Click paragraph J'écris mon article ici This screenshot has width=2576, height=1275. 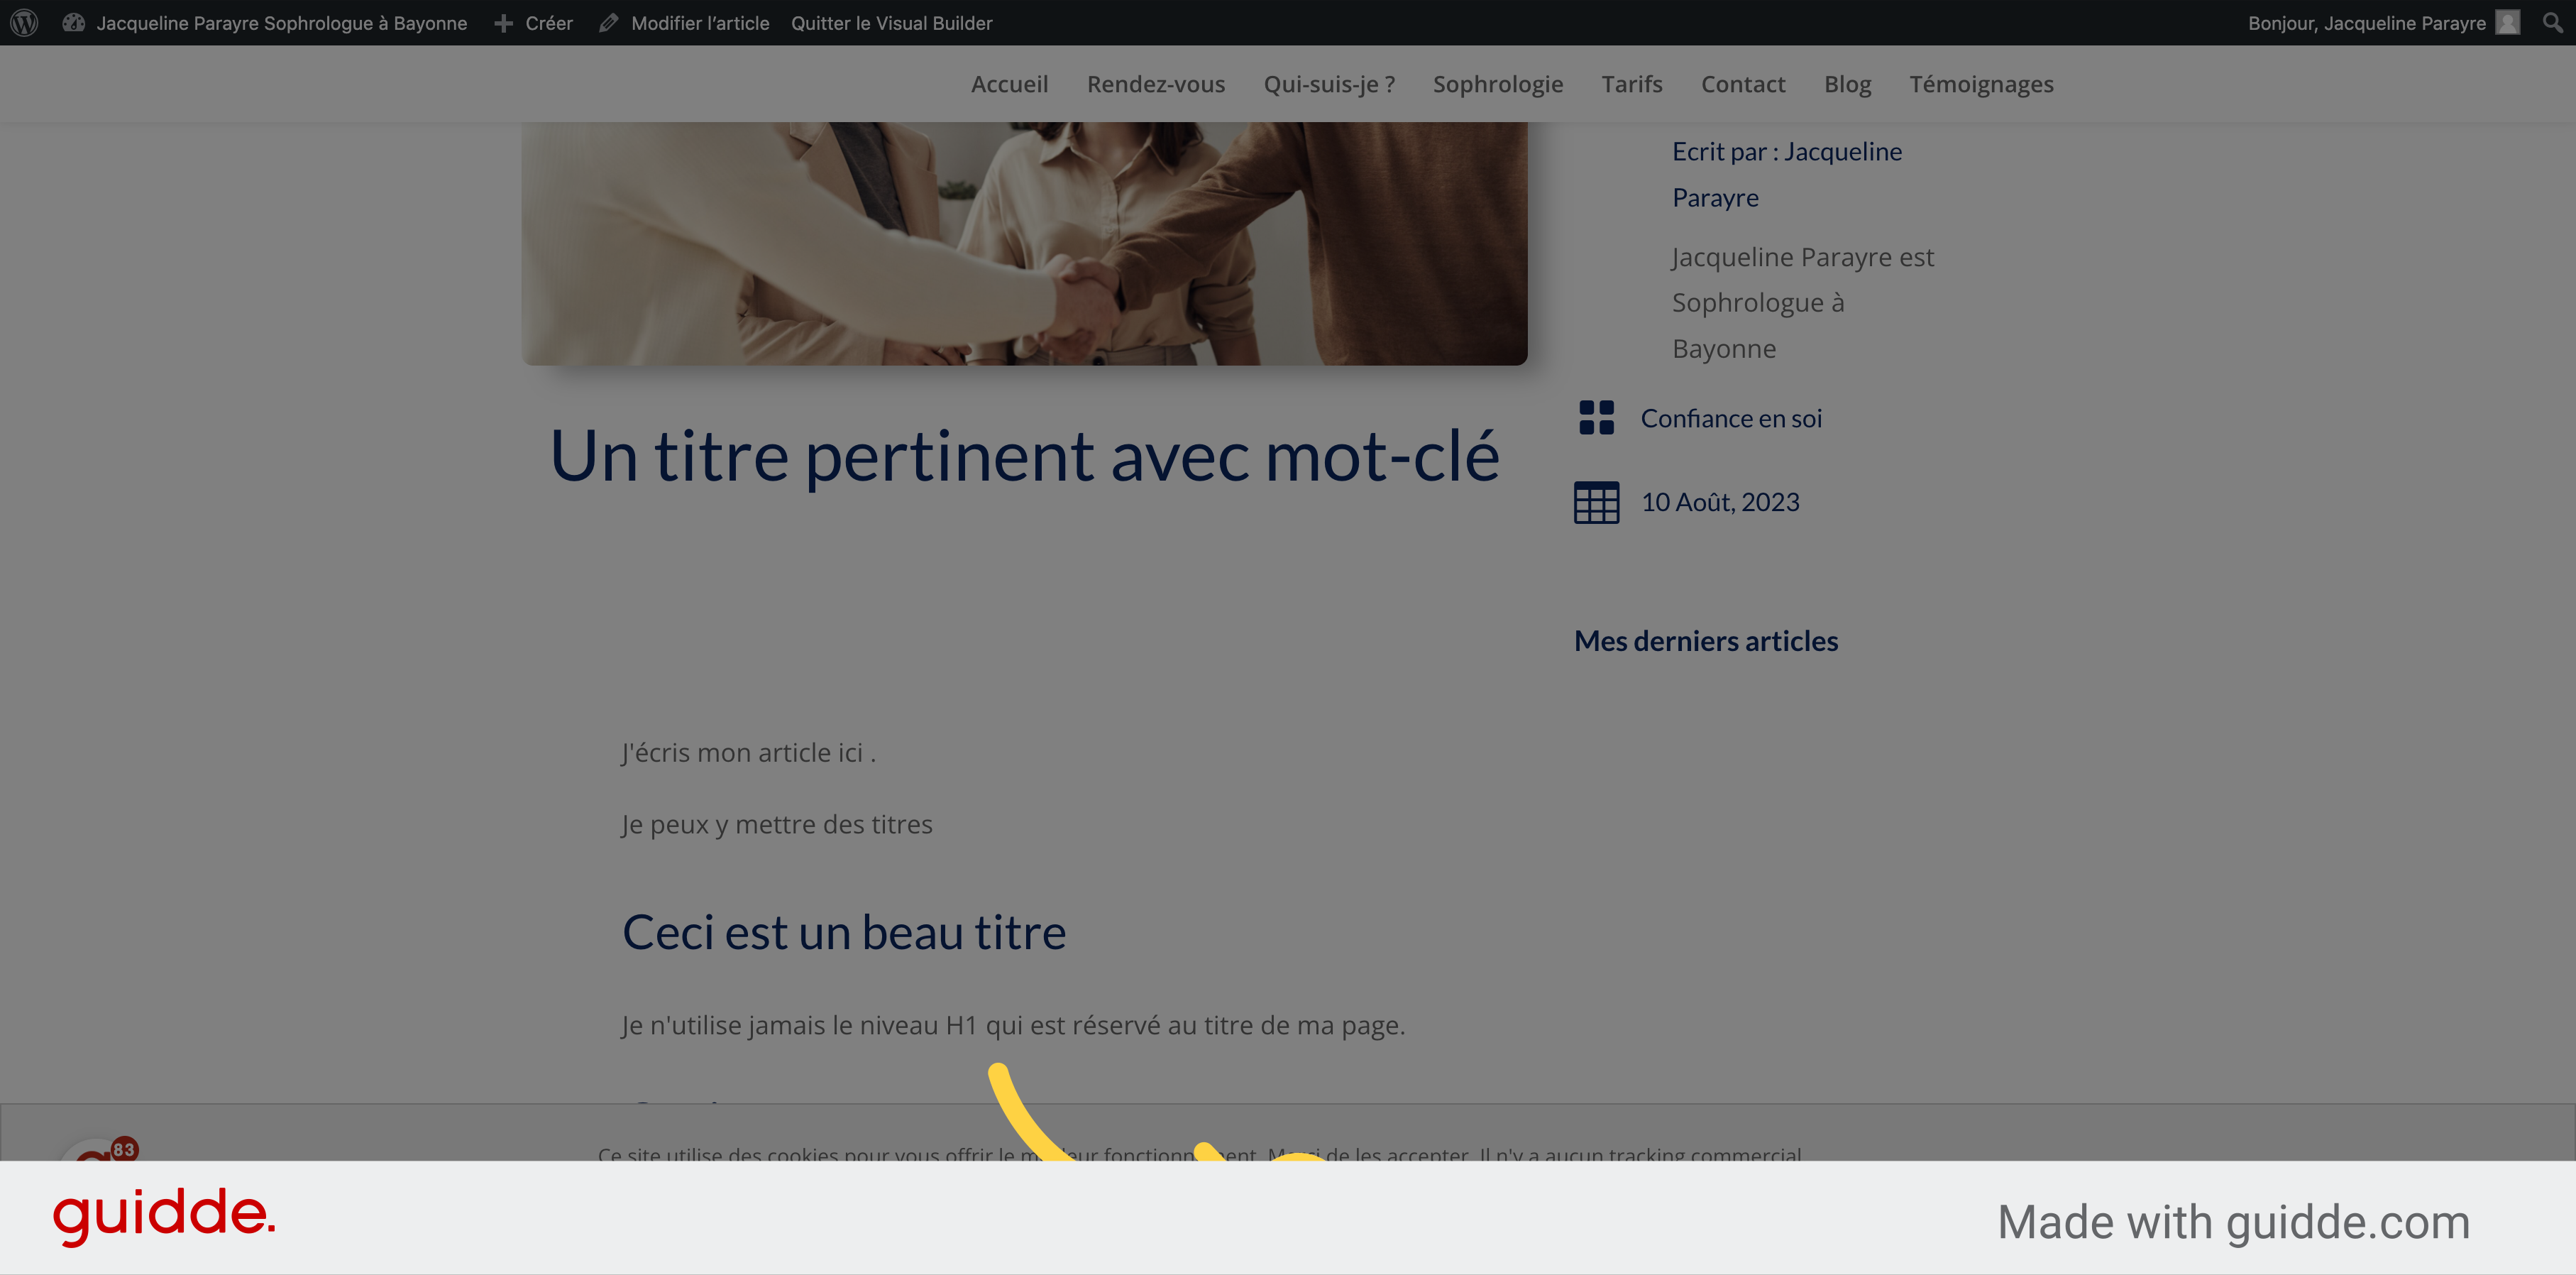[x=748, y=752]
